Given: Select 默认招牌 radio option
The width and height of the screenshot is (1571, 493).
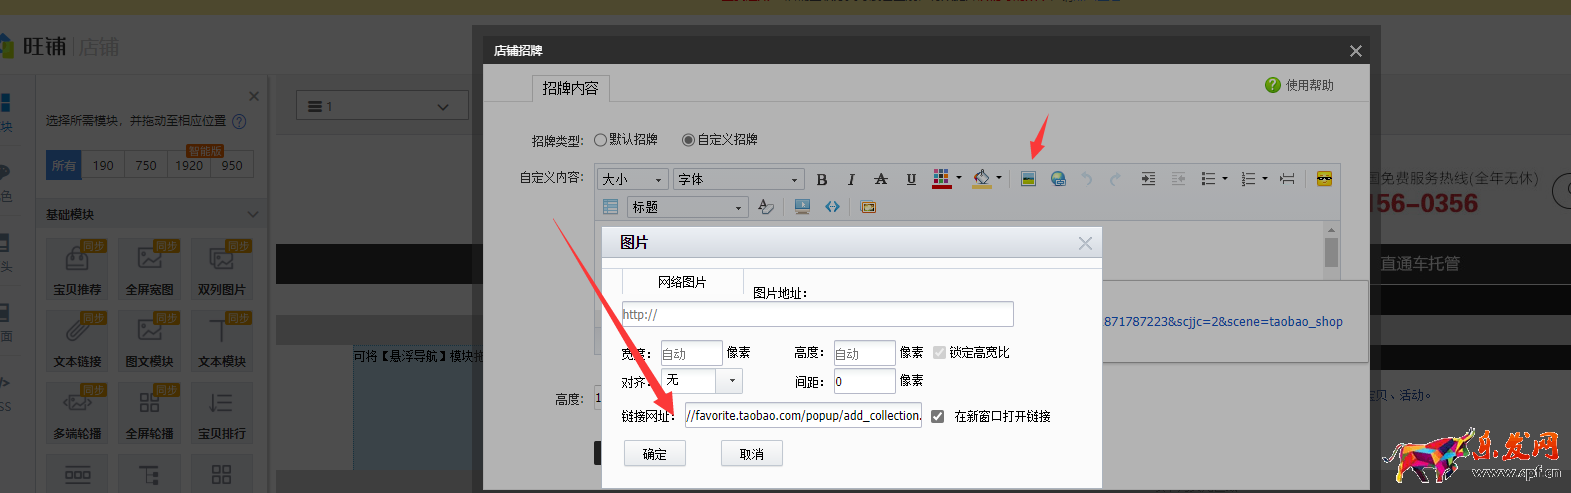Looking at the screenshot, I should coord(601,140).
